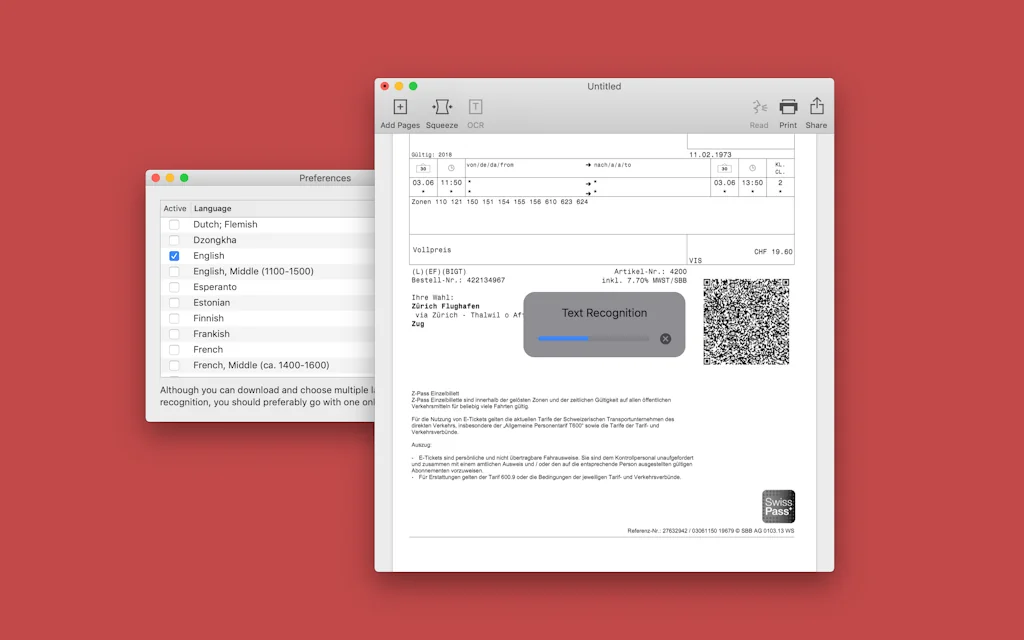Viewport: 1024px width, 640px height.
Task: Enable the Dutch; Flemish checkbox
Action: pyautogui.click(x=174, y=225)
